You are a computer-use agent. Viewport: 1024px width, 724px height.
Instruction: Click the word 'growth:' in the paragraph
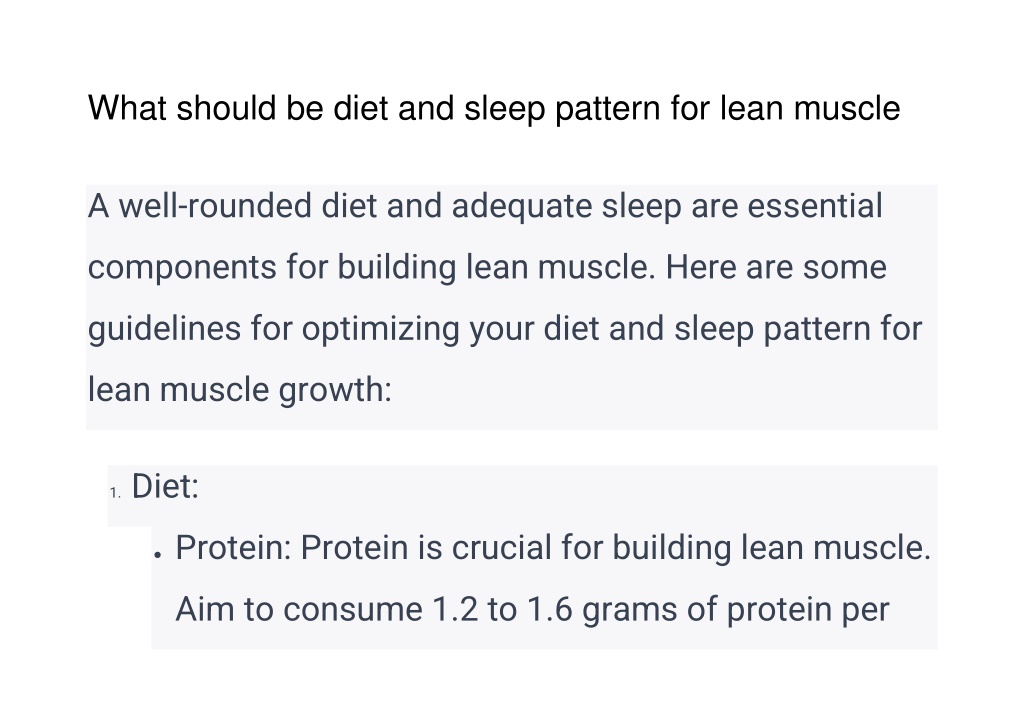pos(335,390)
